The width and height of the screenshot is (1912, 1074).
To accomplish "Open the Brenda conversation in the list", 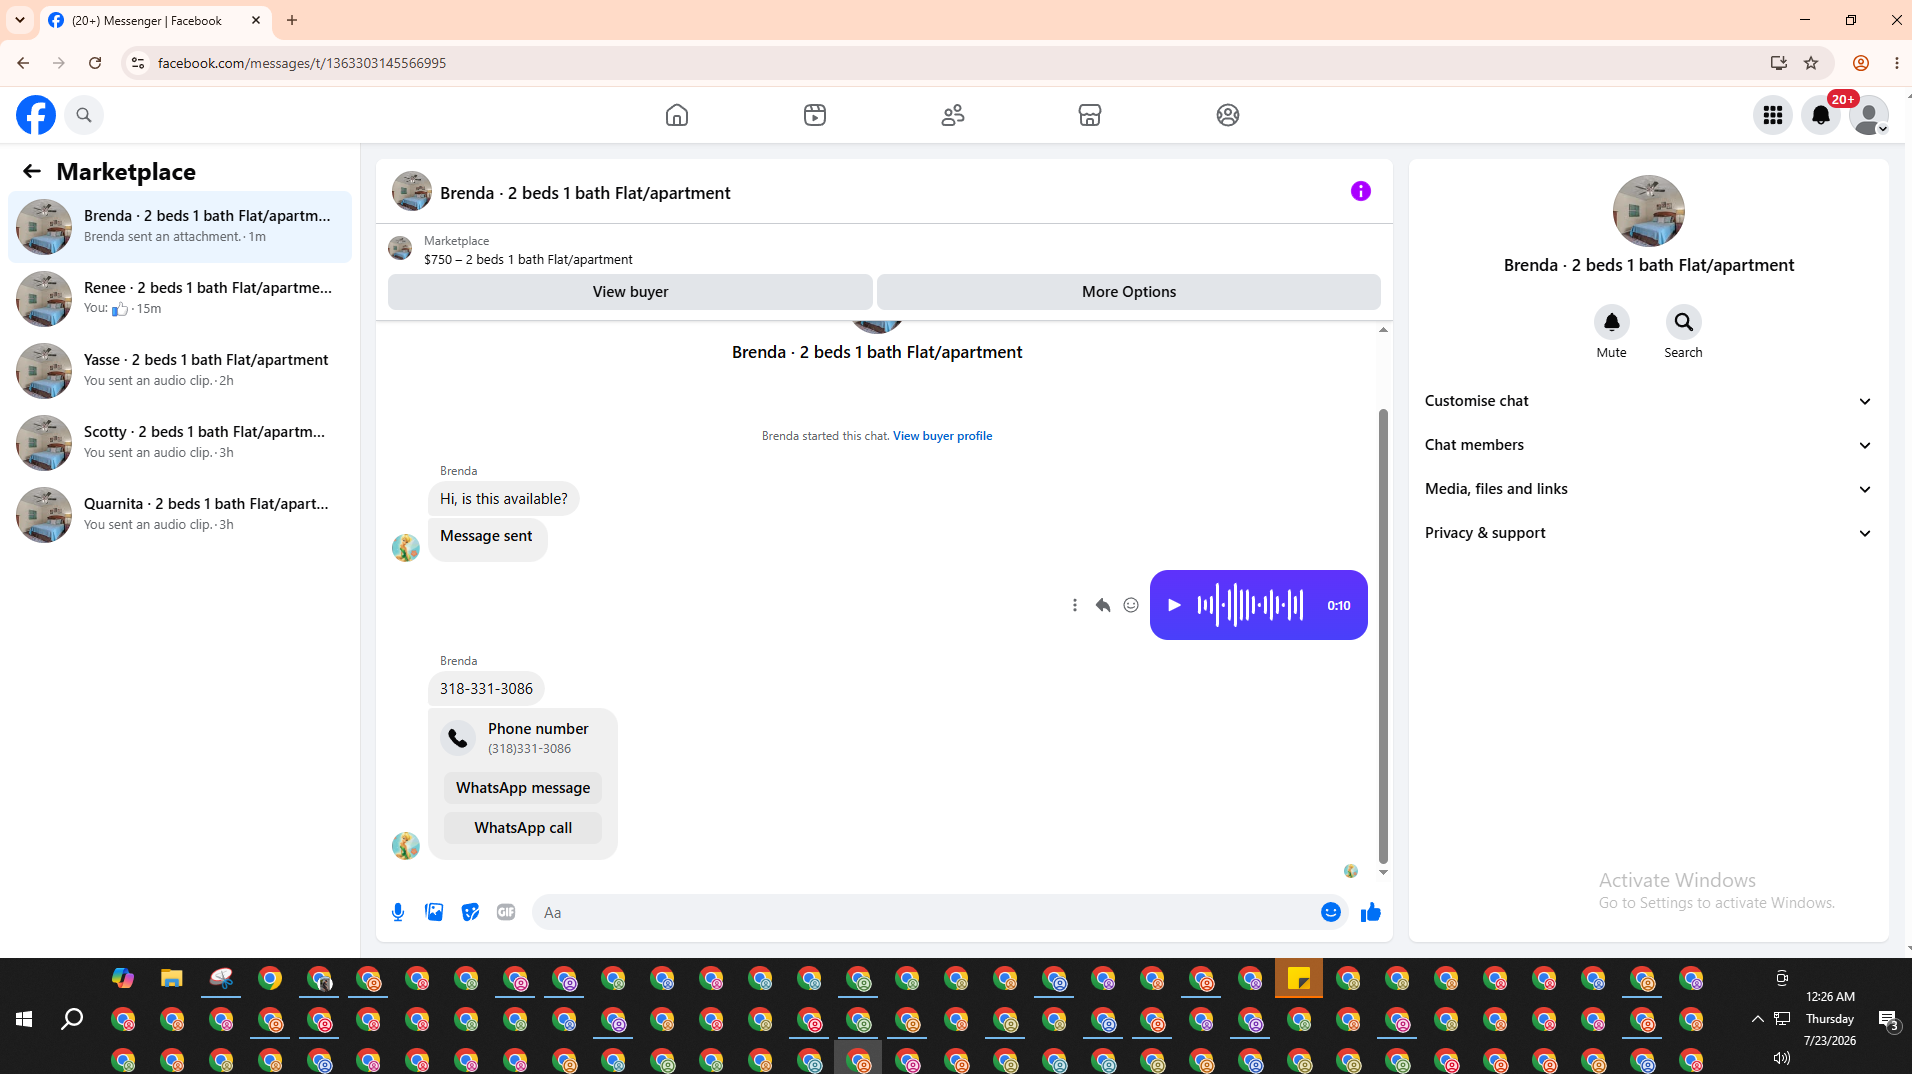I will (180, 227).
